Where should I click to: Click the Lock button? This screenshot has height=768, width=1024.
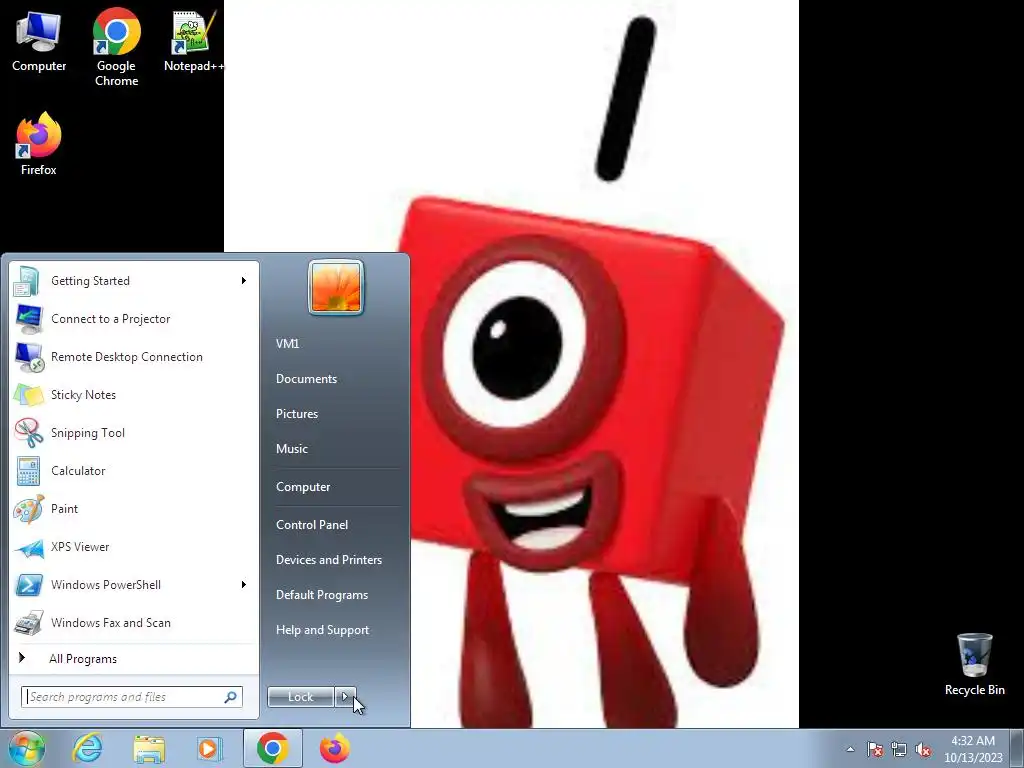tap(300, 697)
